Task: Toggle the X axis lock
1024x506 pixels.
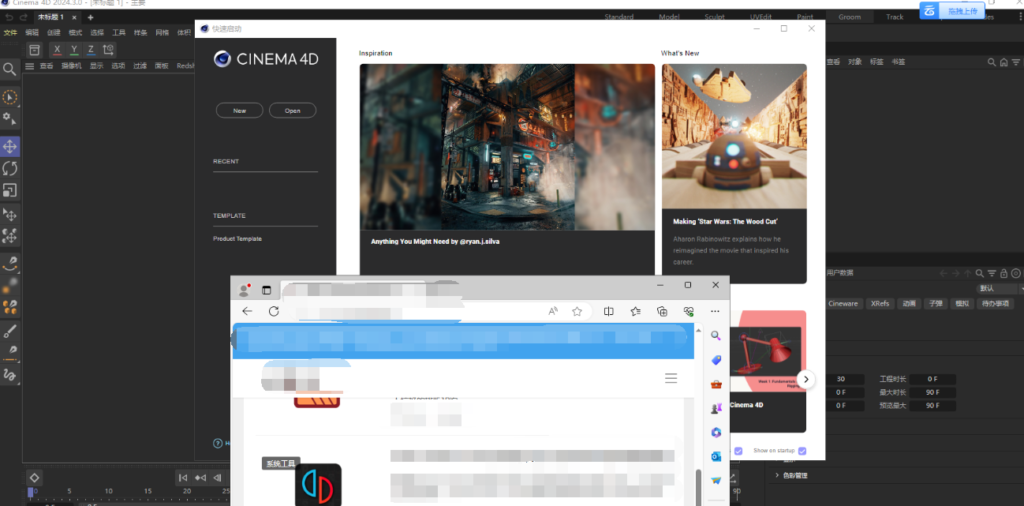Action: [57, 50]
